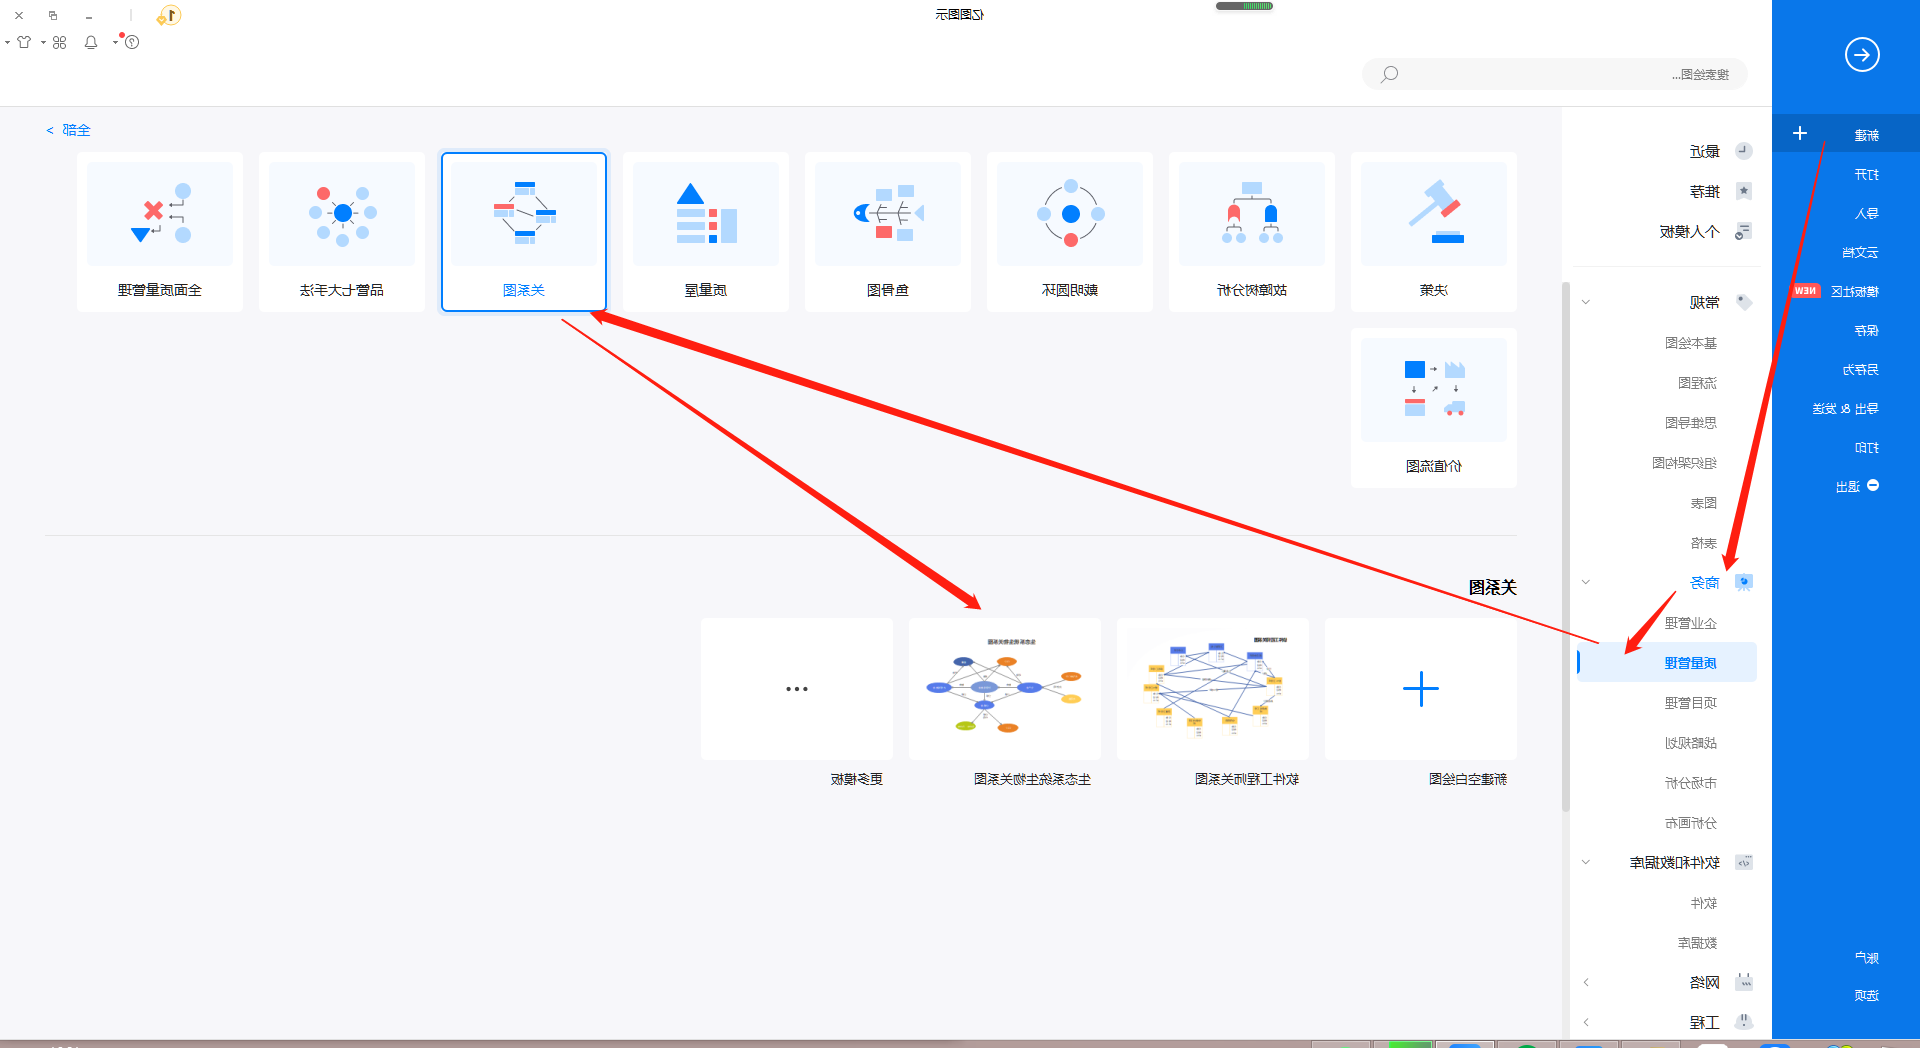Click the 退出 exit minus icon
Image resolution: width=1920 pixels, height=1048 pixels.
(1873, 486)
